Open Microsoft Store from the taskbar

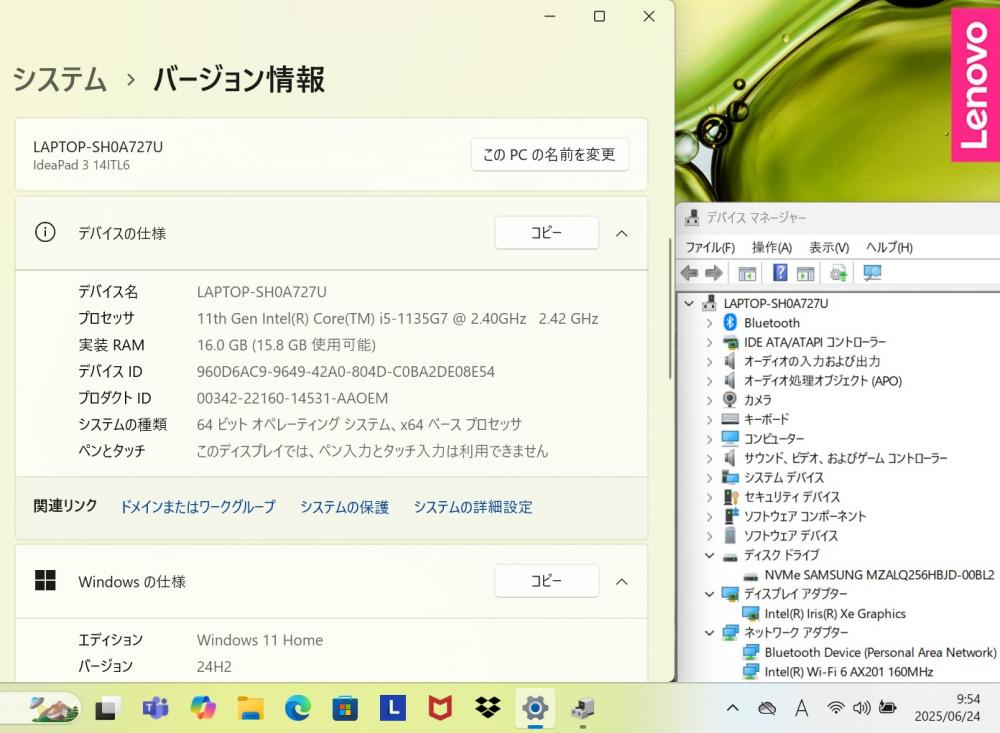click(x=345, y=708)
